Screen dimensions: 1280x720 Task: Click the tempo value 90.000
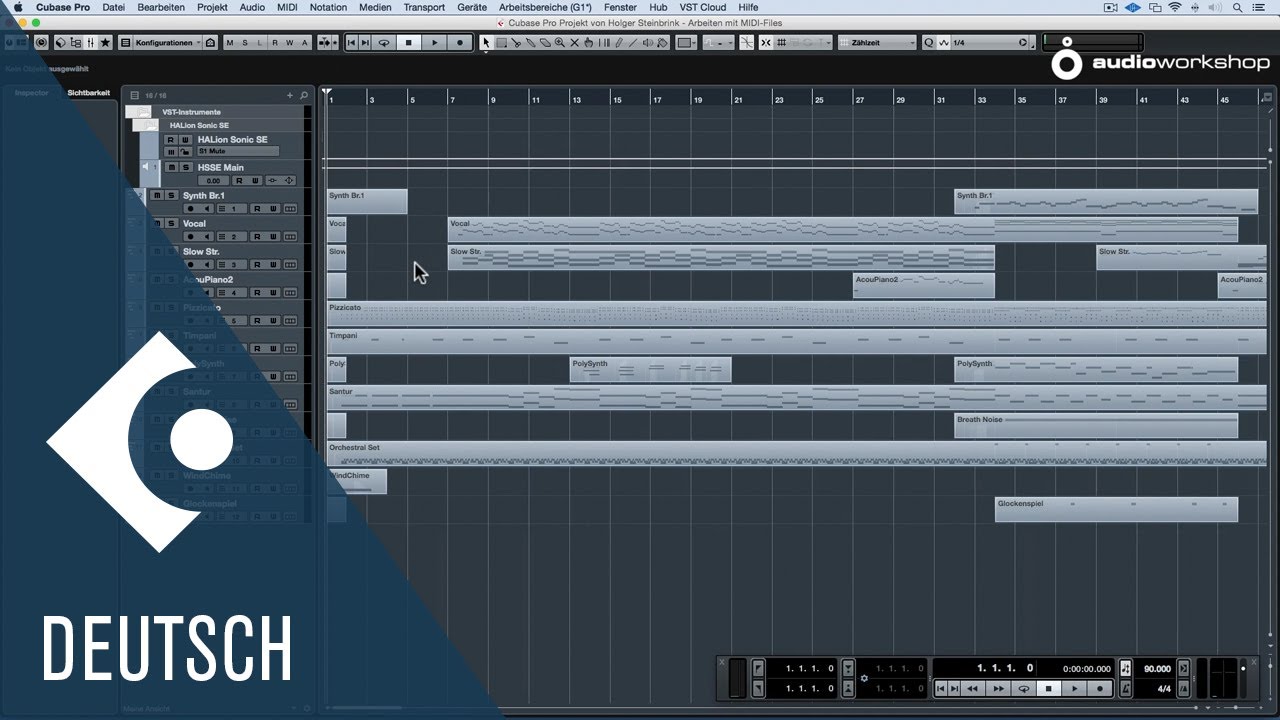pos(1158,669)
